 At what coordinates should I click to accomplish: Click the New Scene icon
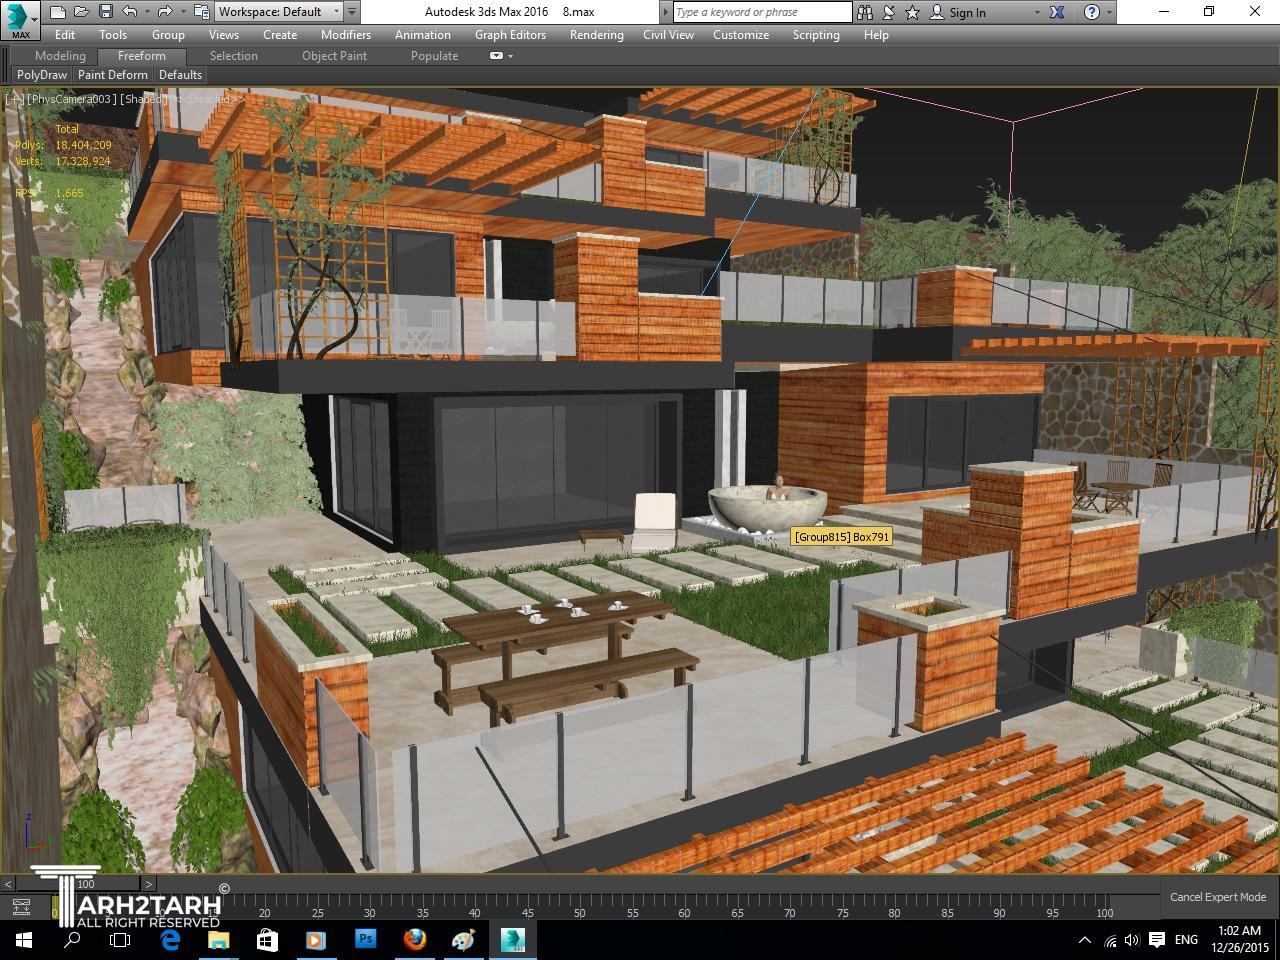coord(58,12)
